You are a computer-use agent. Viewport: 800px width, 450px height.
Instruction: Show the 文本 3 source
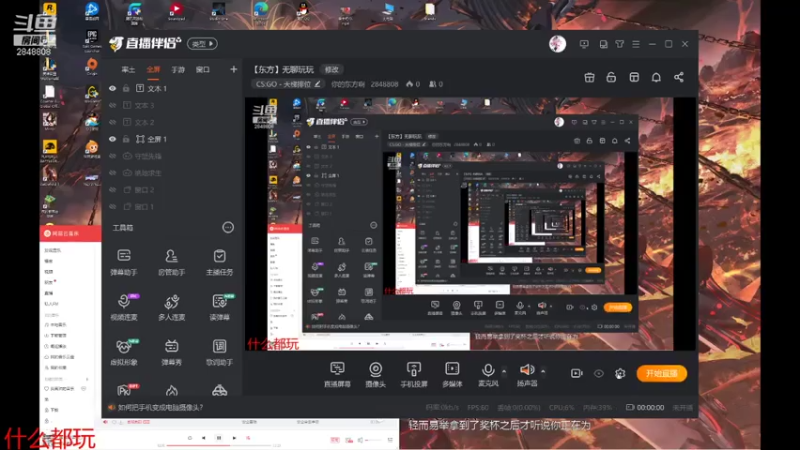point(113,105)
